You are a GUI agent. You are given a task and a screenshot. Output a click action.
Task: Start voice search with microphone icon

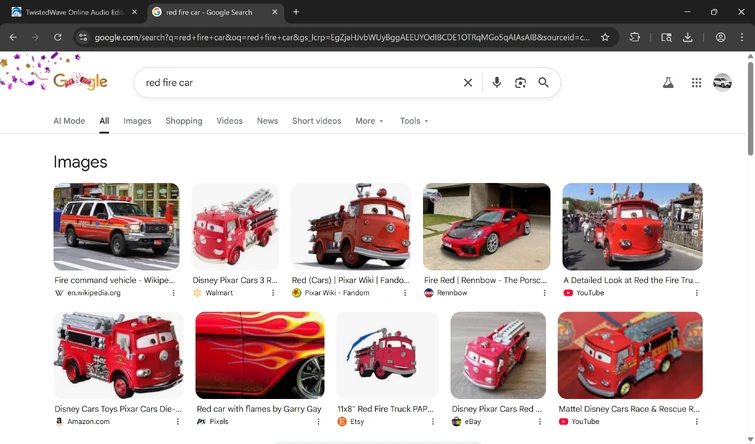point(496,82)
